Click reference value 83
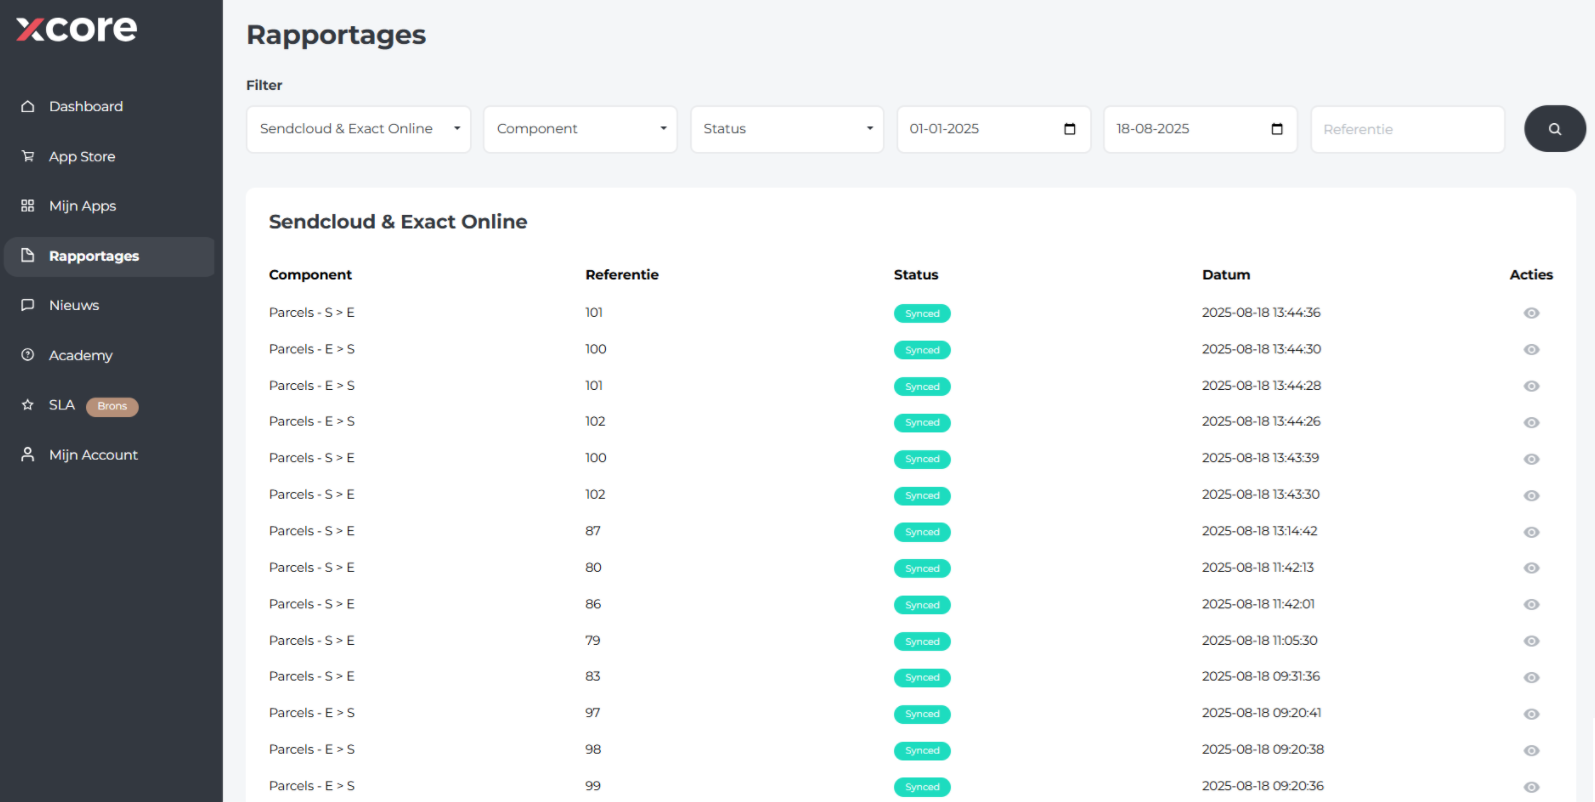The height and width of the screenshot is (802, 1595). (x=593, y=676)
